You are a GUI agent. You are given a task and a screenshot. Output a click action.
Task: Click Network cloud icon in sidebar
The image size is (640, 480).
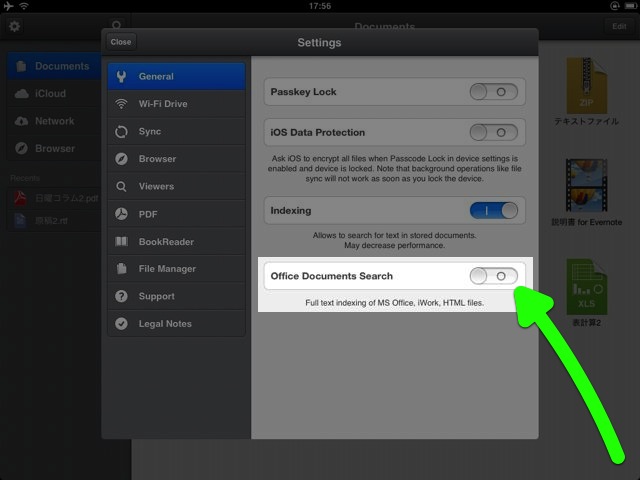(x=21, y=121)
